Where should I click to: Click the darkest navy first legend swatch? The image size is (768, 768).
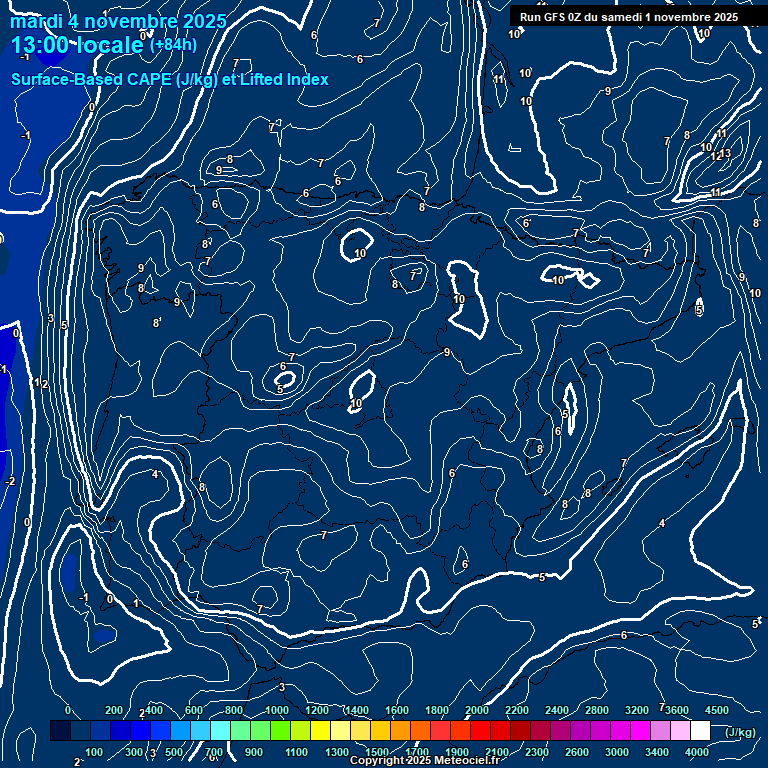[x=60, y=730]
